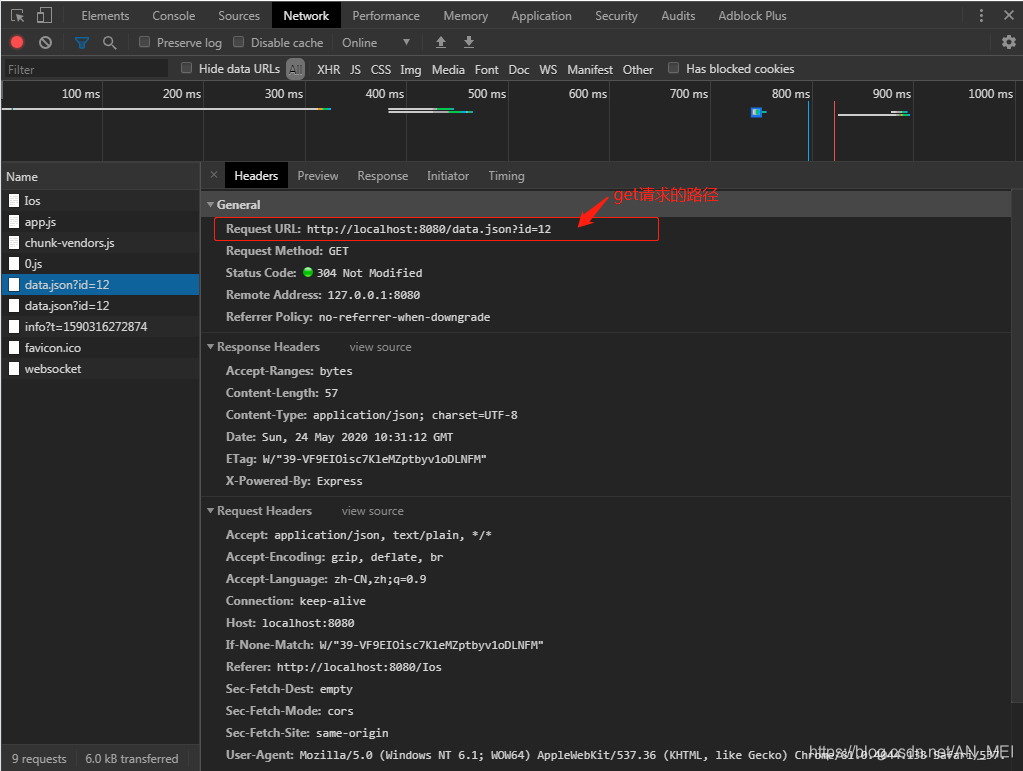The height and width of the screenshot is (771, 1023).
Task: Show the Preview detail tab
Action: pyautogui.click(x=318, y=175)
